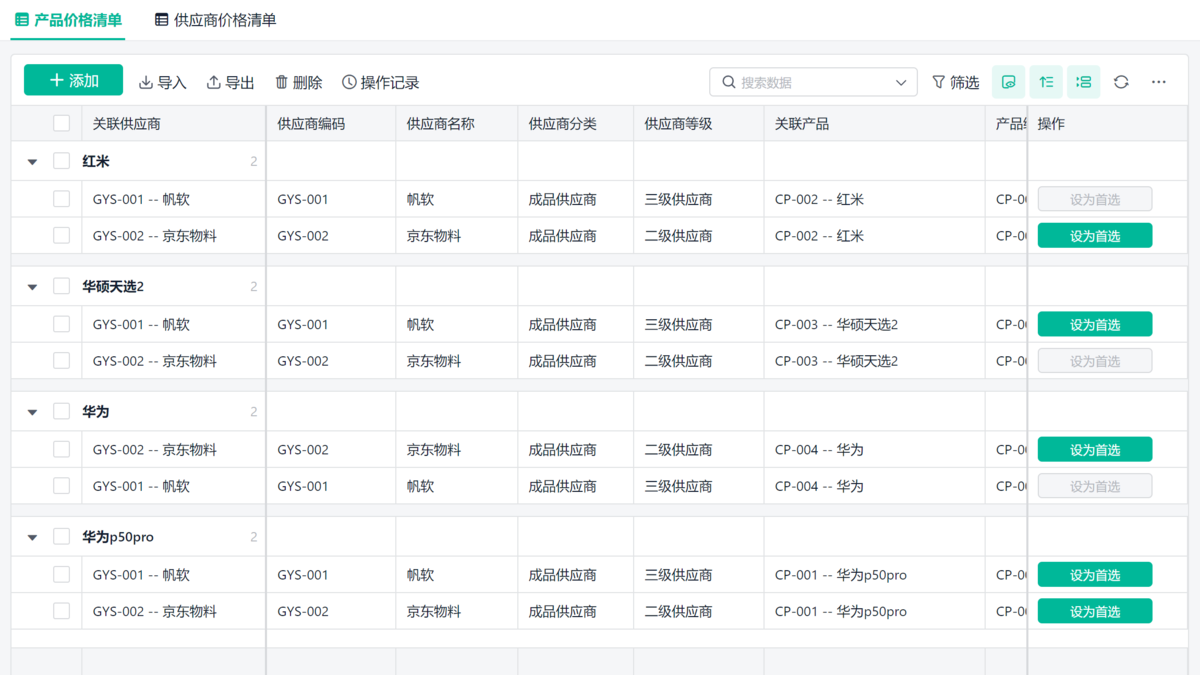
Task: Check the 红米 group checkbox
Action: pyautogui.click(x=62, y=161)
